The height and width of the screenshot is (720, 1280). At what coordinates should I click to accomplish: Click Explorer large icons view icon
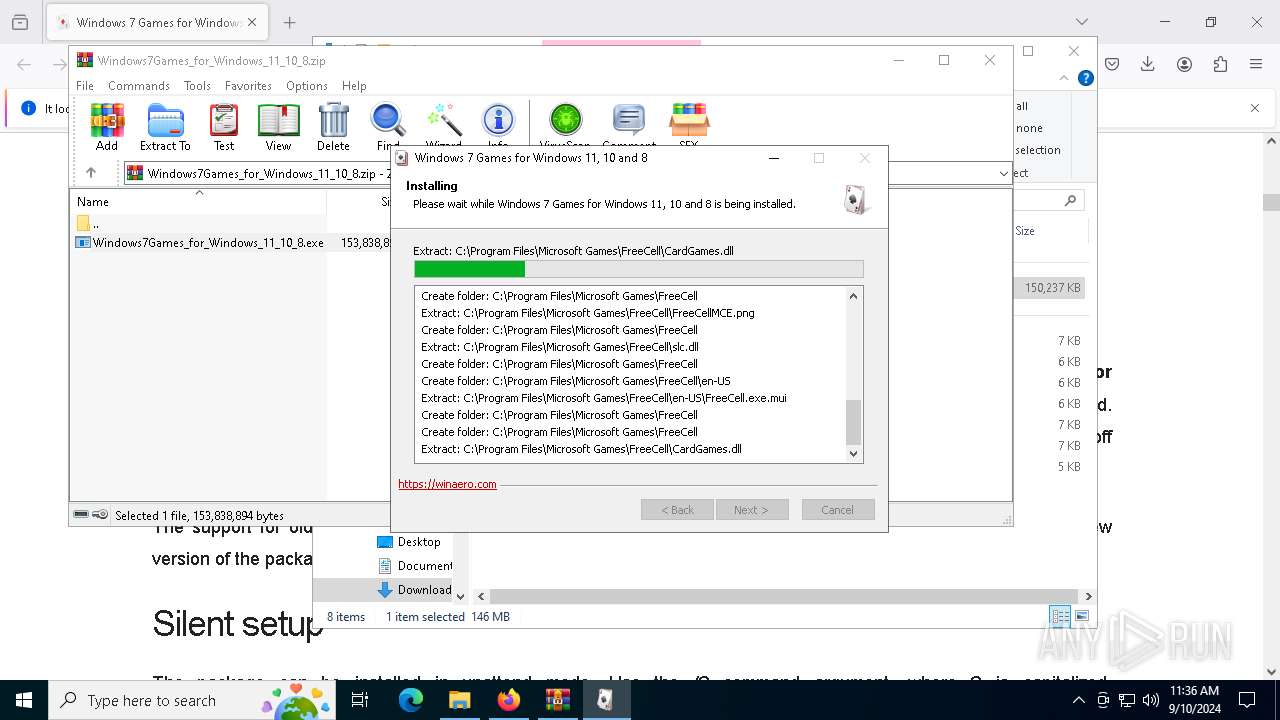click(x=1081, y=616)
